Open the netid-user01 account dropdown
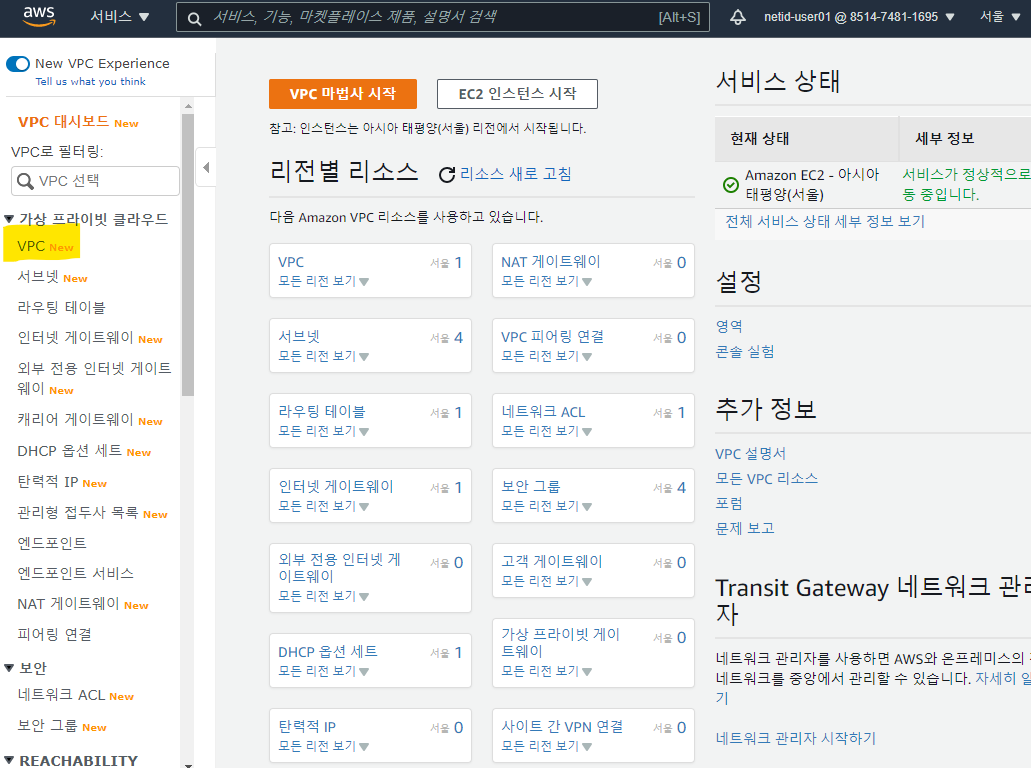The image size is (1031, 768). (859, 17)
